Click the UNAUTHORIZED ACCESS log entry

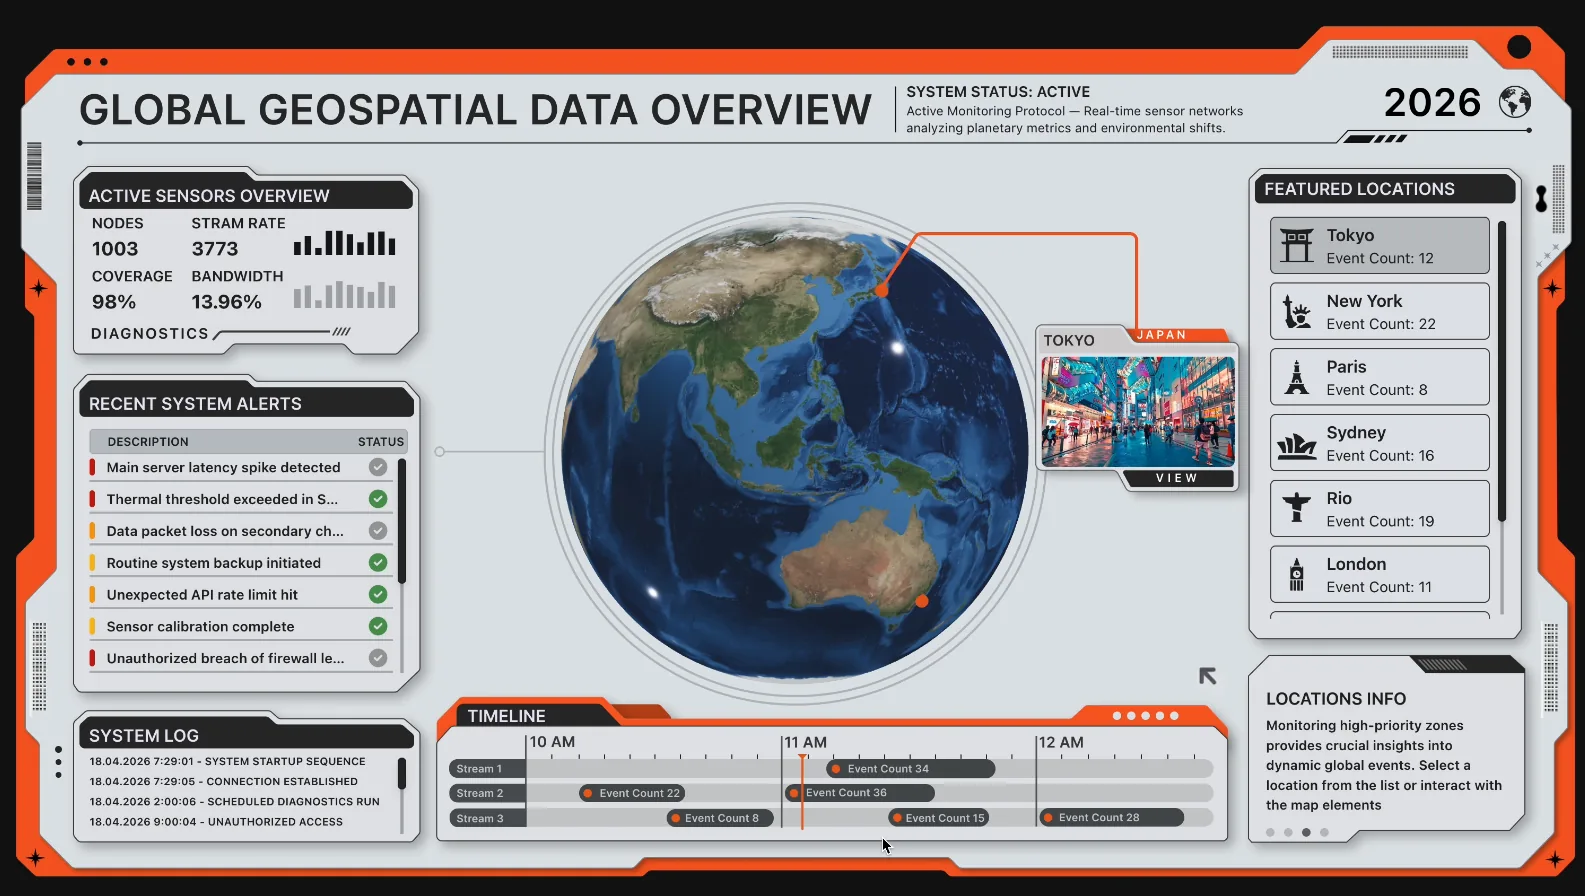point(216,822)
